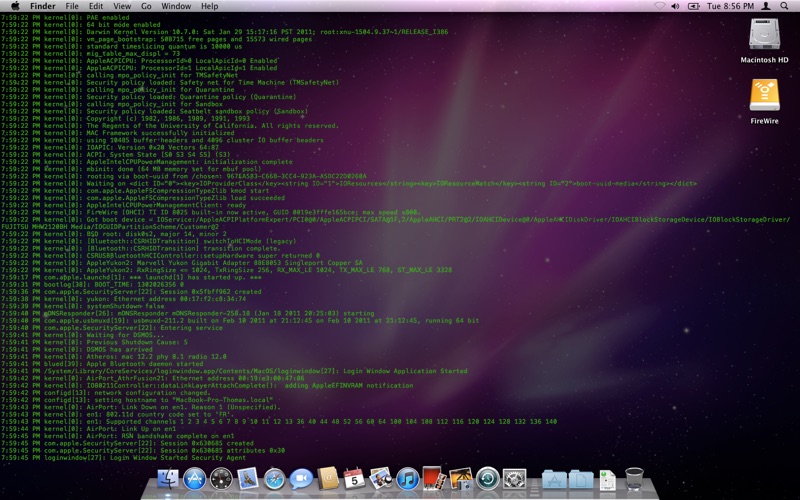The height and width of the screenshot is (500, 800).
Task: Open the fast user switching menu
Action: tap(766, 6)
